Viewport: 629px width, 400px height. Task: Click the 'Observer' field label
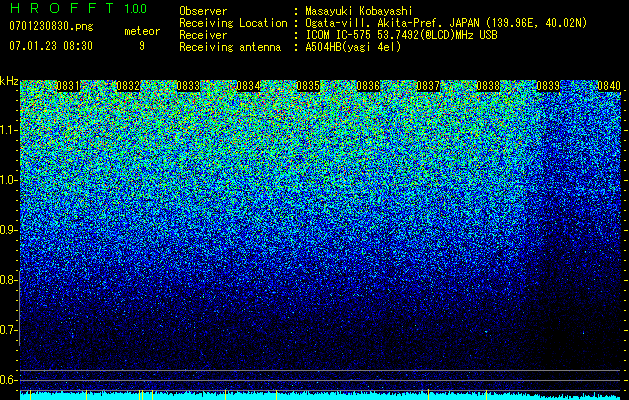203,11
